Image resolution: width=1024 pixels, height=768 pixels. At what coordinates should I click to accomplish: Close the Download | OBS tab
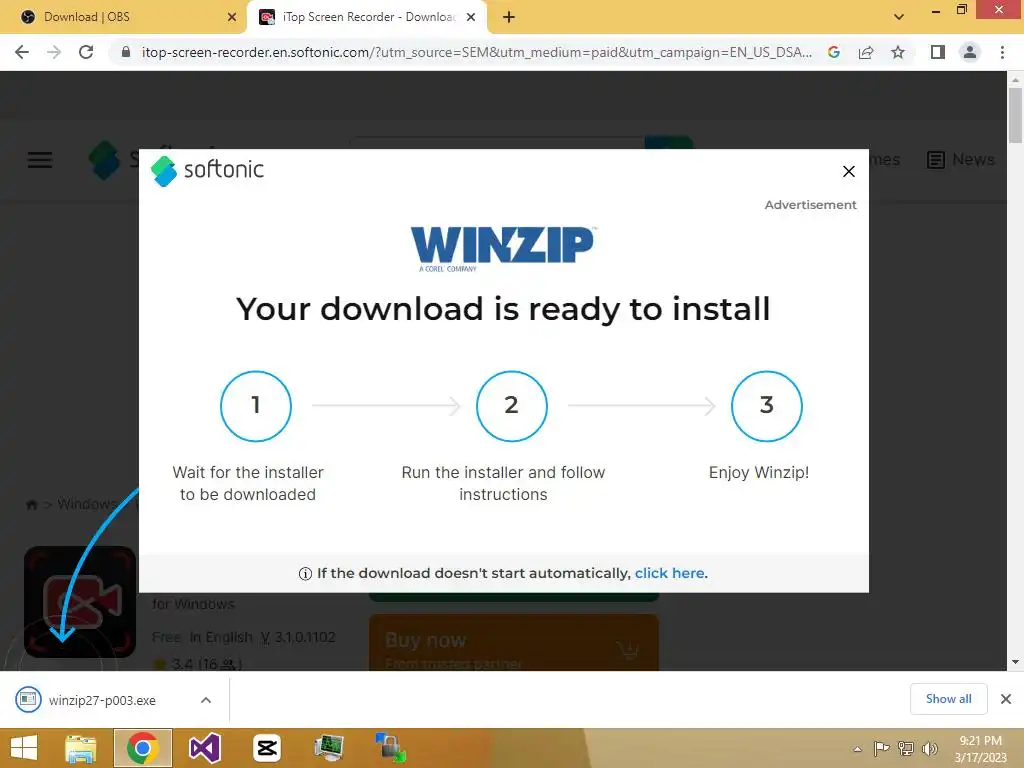[231, 17]
